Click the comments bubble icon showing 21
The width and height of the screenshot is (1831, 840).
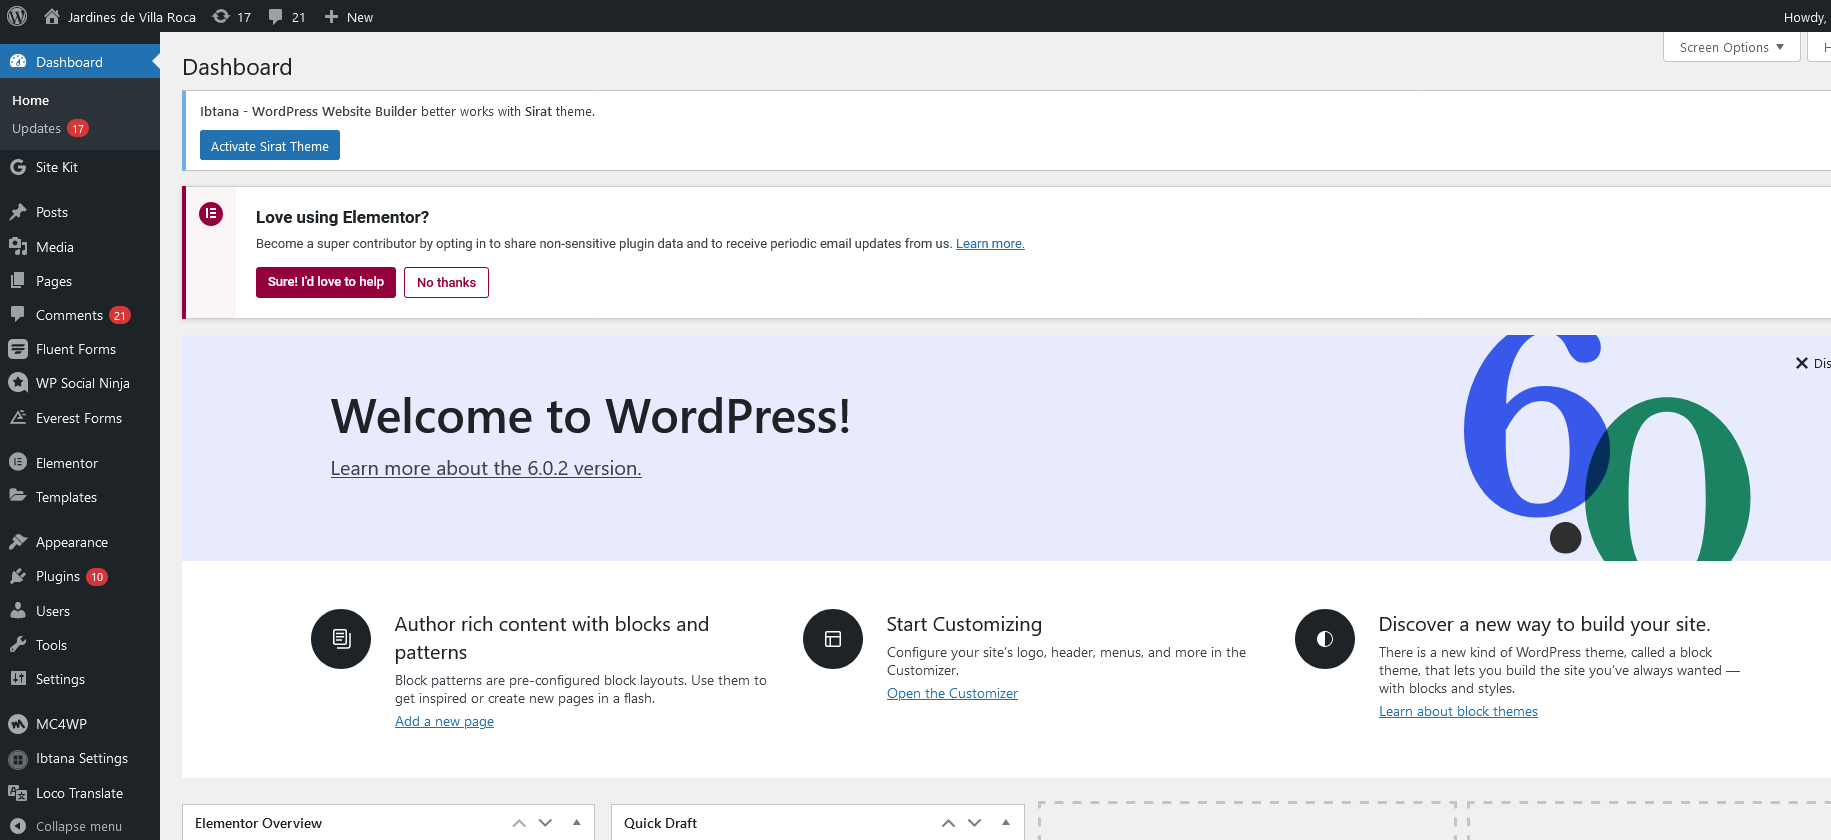click(x=276, y=17)
